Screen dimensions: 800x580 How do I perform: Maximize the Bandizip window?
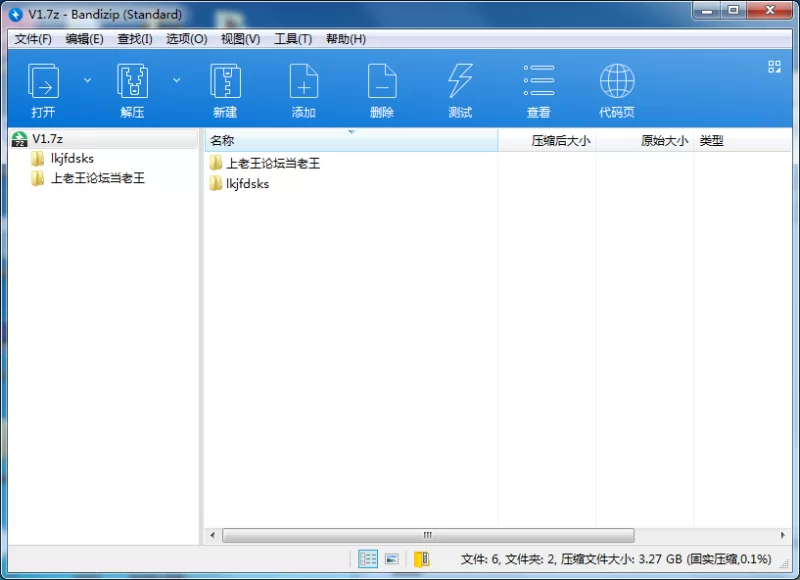734,11
